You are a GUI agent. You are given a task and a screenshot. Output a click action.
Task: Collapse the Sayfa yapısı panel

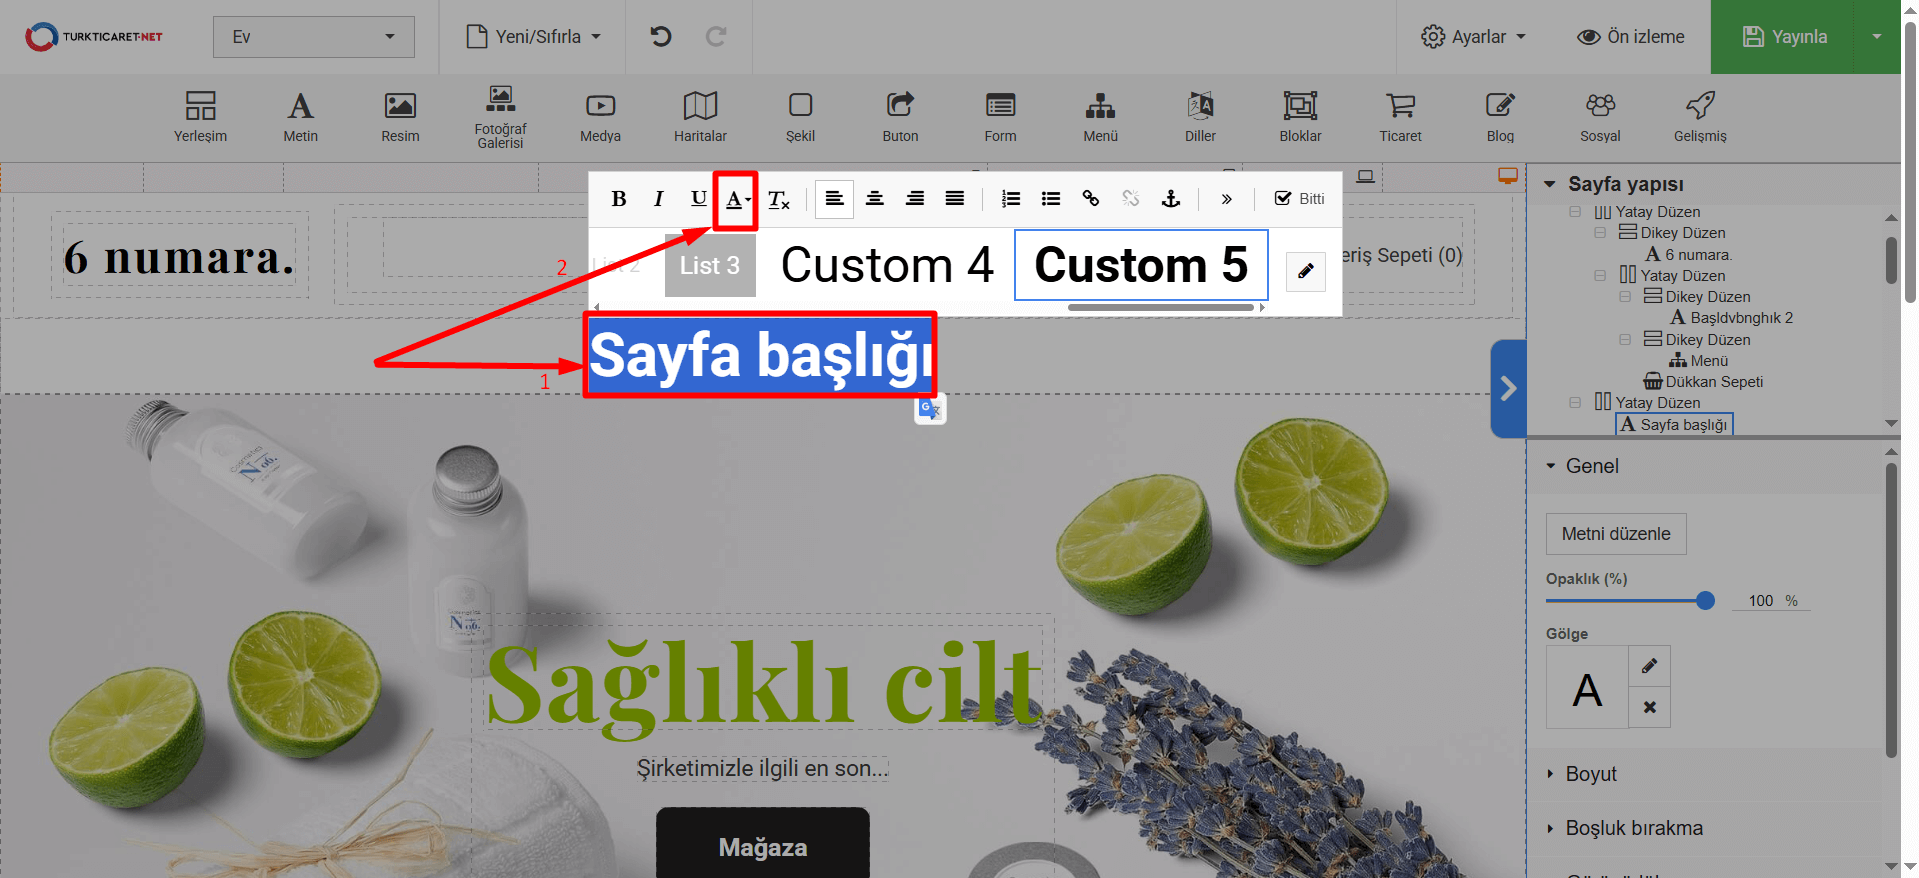click(1550, 184)
